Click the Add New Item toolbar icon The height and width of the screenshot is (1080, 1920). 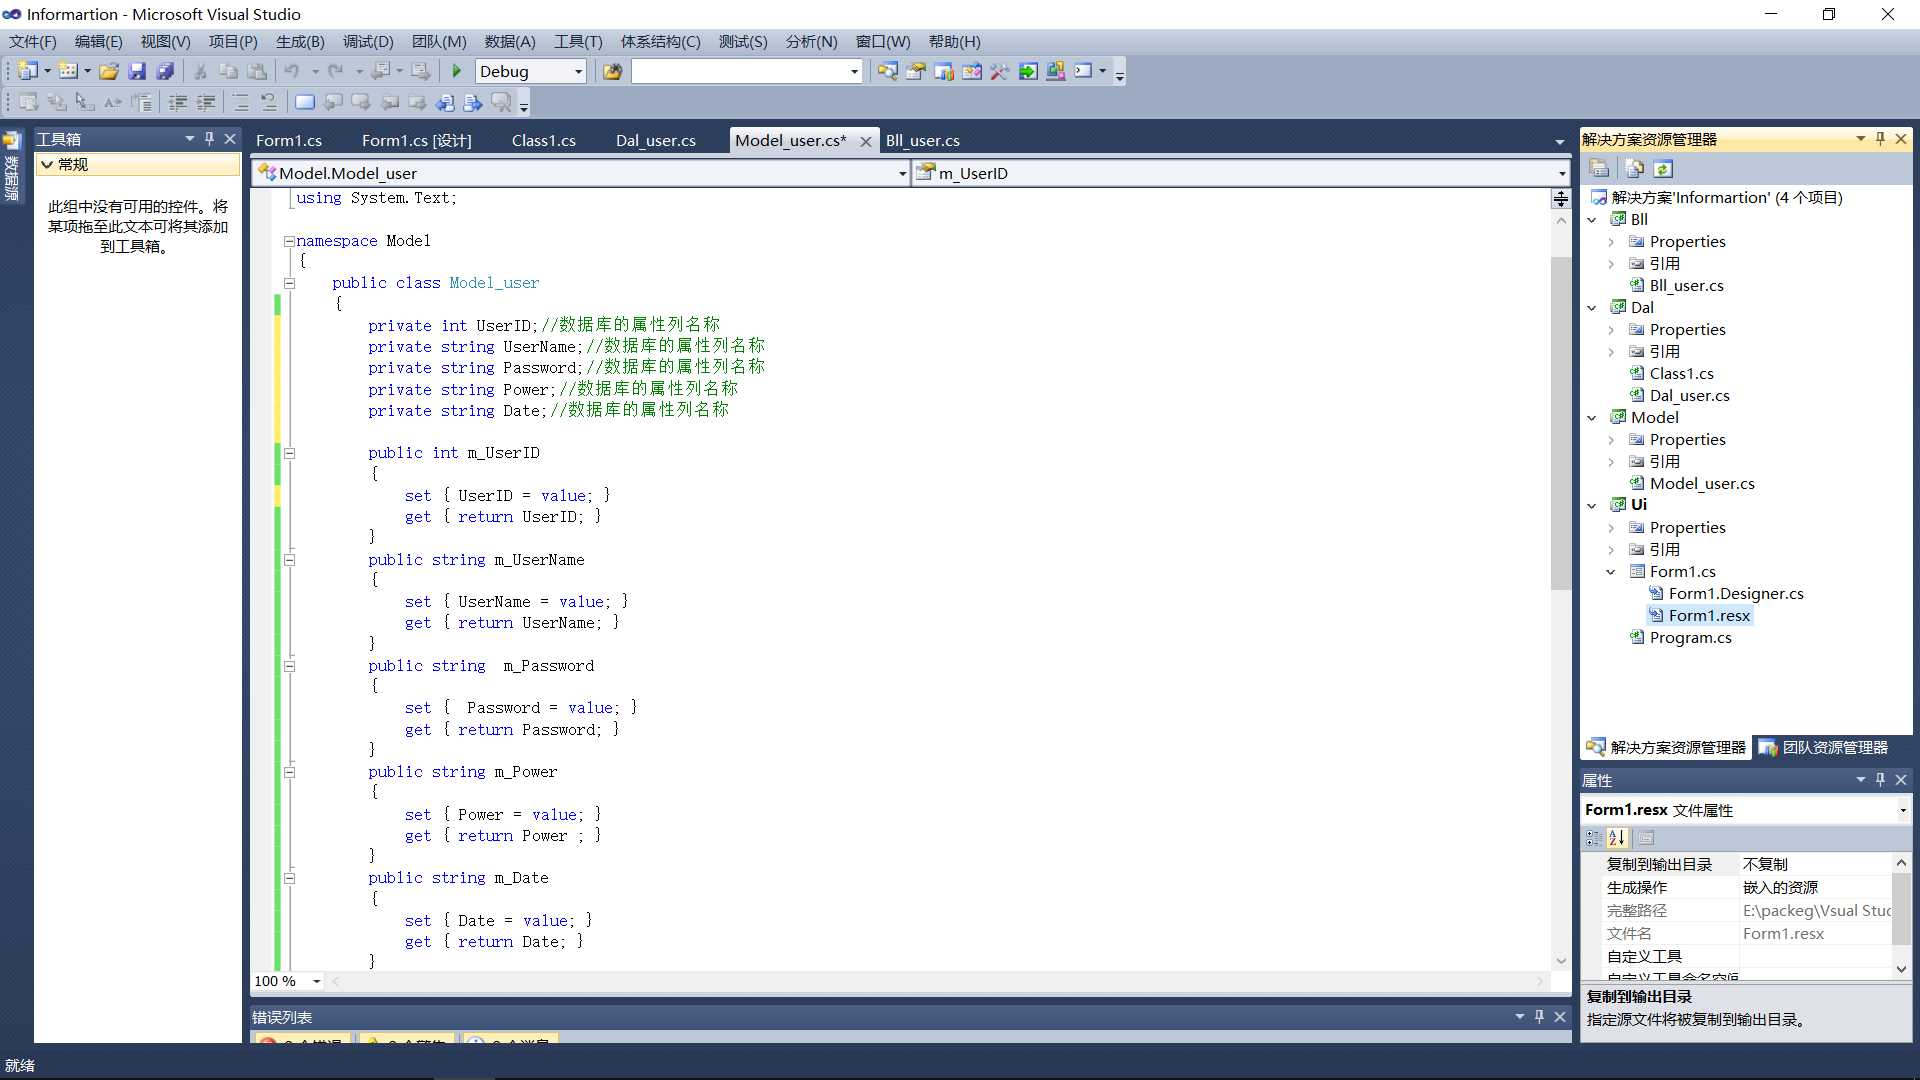point(68,71)
